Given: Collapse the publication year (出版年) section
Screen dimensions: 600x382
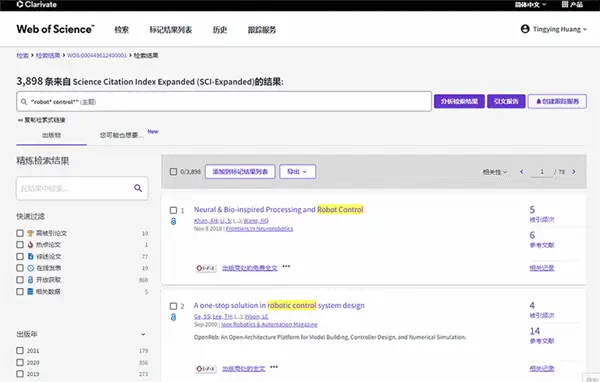Looking at the screenshot, I should 143,334.
